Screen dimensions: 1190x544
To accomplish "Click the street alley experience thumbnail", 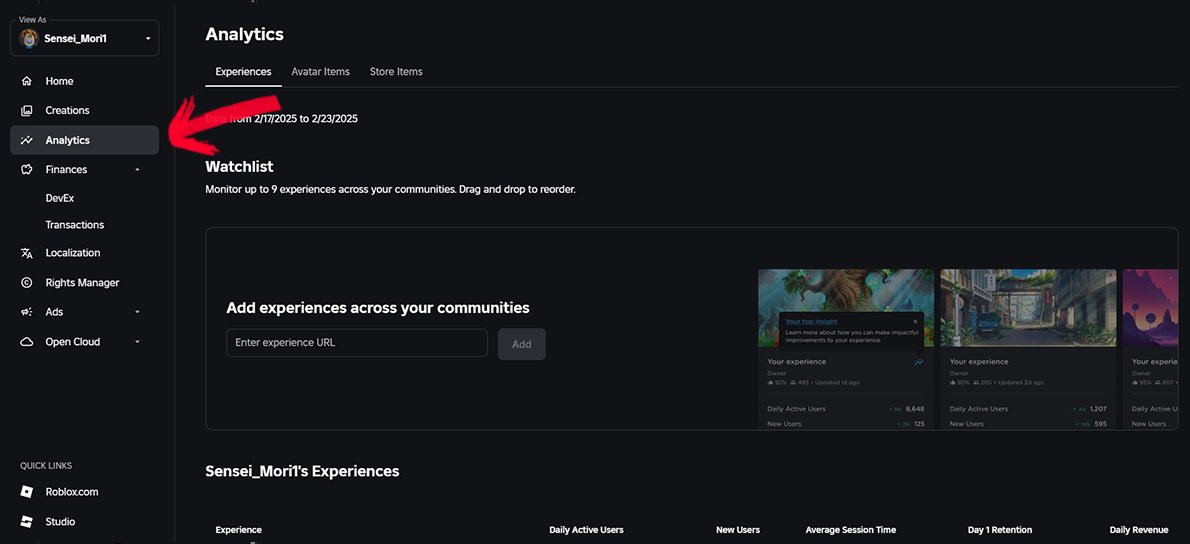I will 1028,308.
